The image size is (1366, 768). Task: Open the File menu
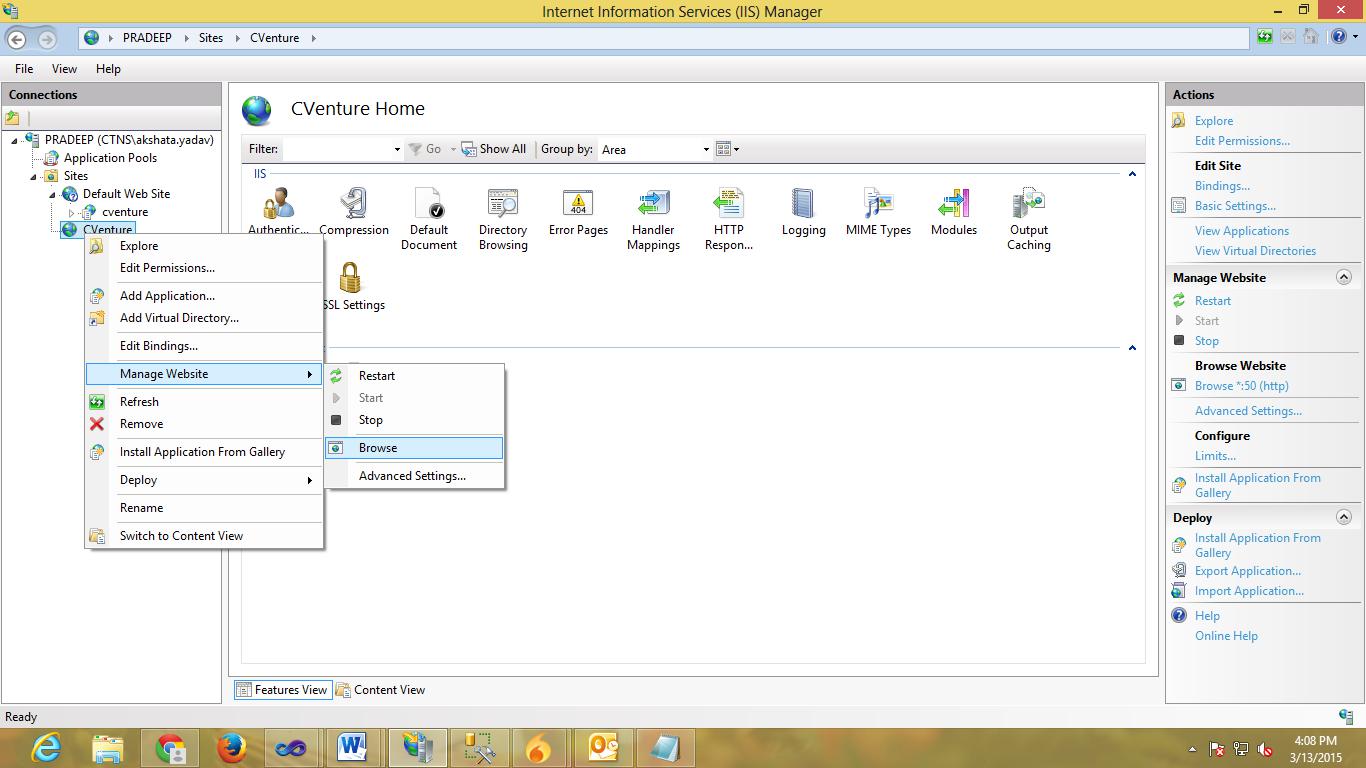coord(24,69)
